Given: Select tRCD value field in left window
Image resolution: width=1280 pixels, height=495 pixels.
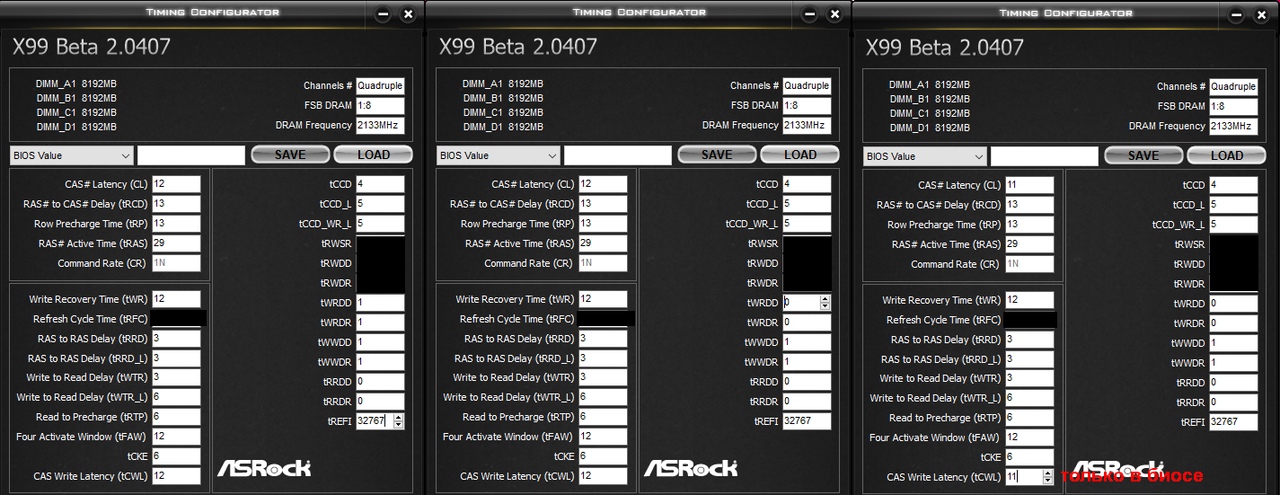Looking at the screenshot, I should point(176,204).
